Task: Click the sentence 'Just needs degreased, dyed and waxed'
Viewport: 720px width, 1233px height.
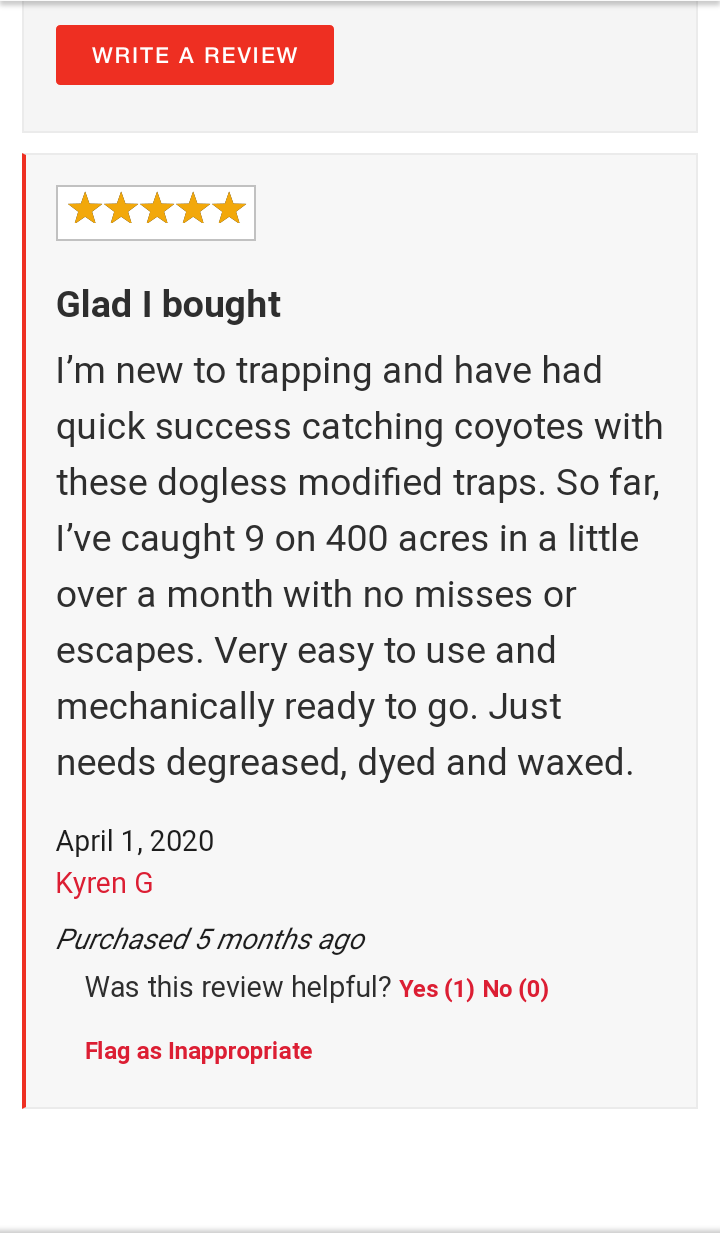Action: click(x=344, y=735)
